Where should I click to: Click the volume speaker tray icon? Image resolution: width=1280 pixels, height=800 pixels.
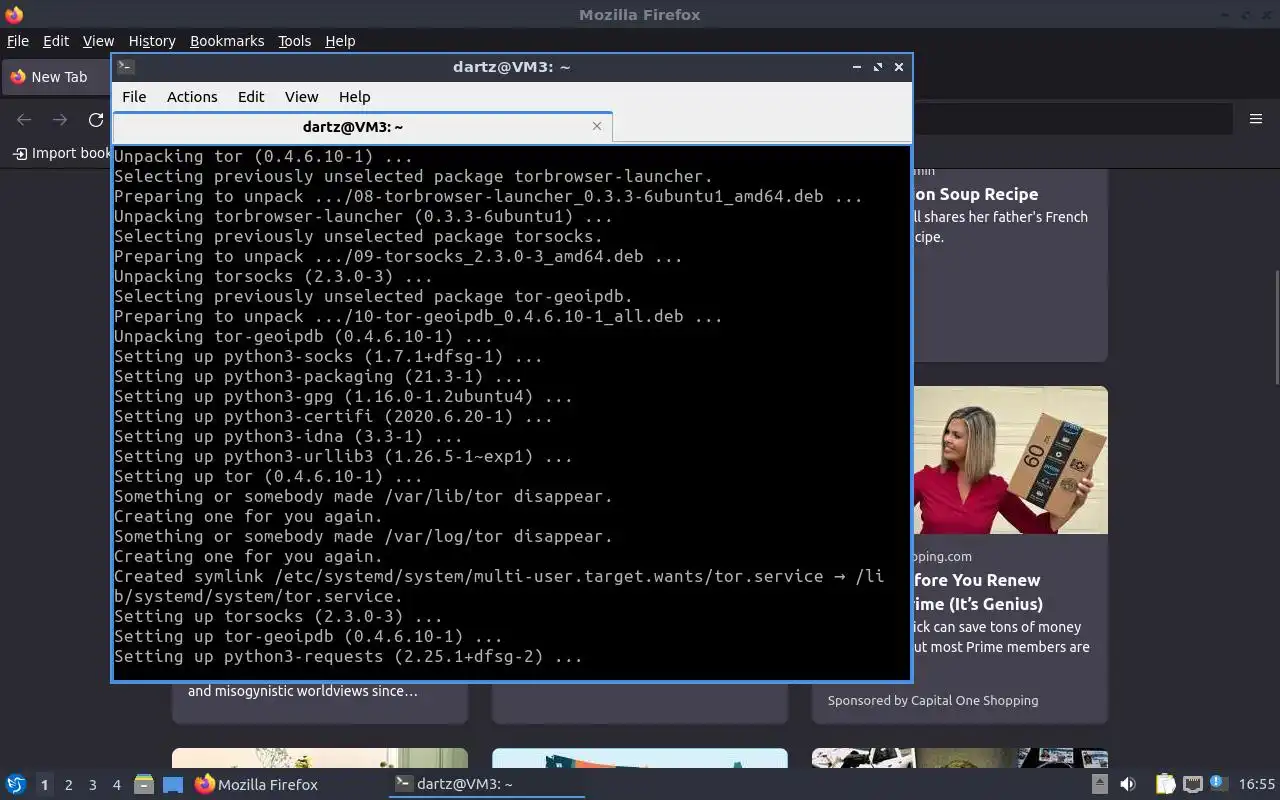click(1128, 784)
